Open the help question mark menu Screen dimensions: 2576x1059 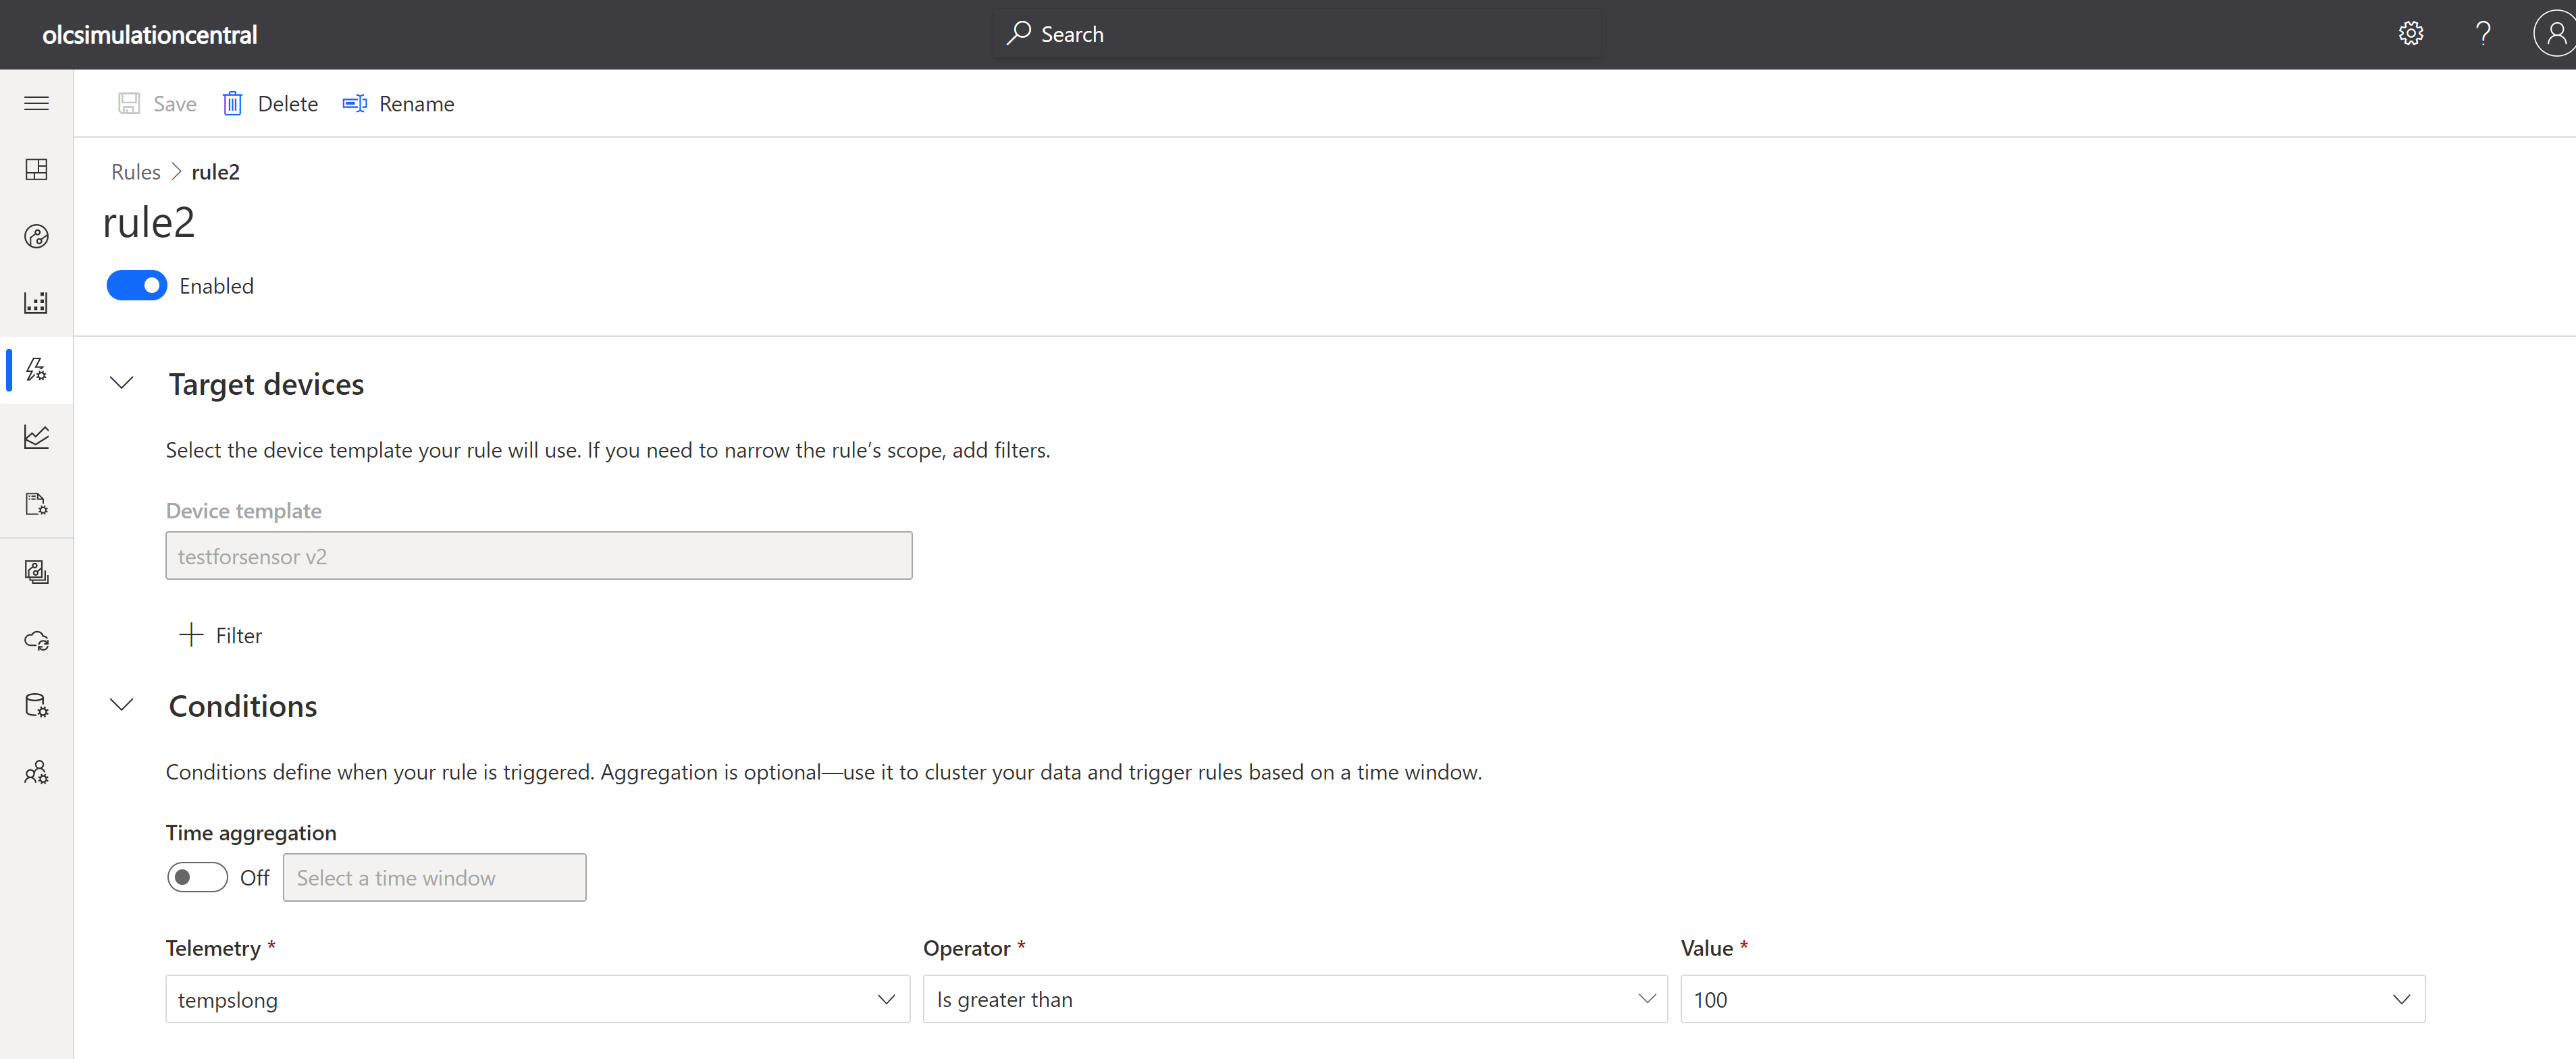[x=2483, y=33]
